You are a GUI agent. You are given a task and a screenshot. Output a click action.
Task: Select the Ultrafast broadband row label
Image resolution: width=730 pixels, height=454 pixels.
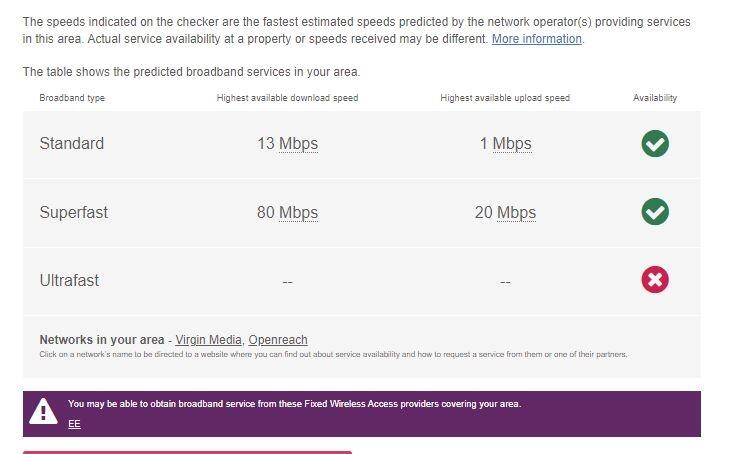pos(69,281)
